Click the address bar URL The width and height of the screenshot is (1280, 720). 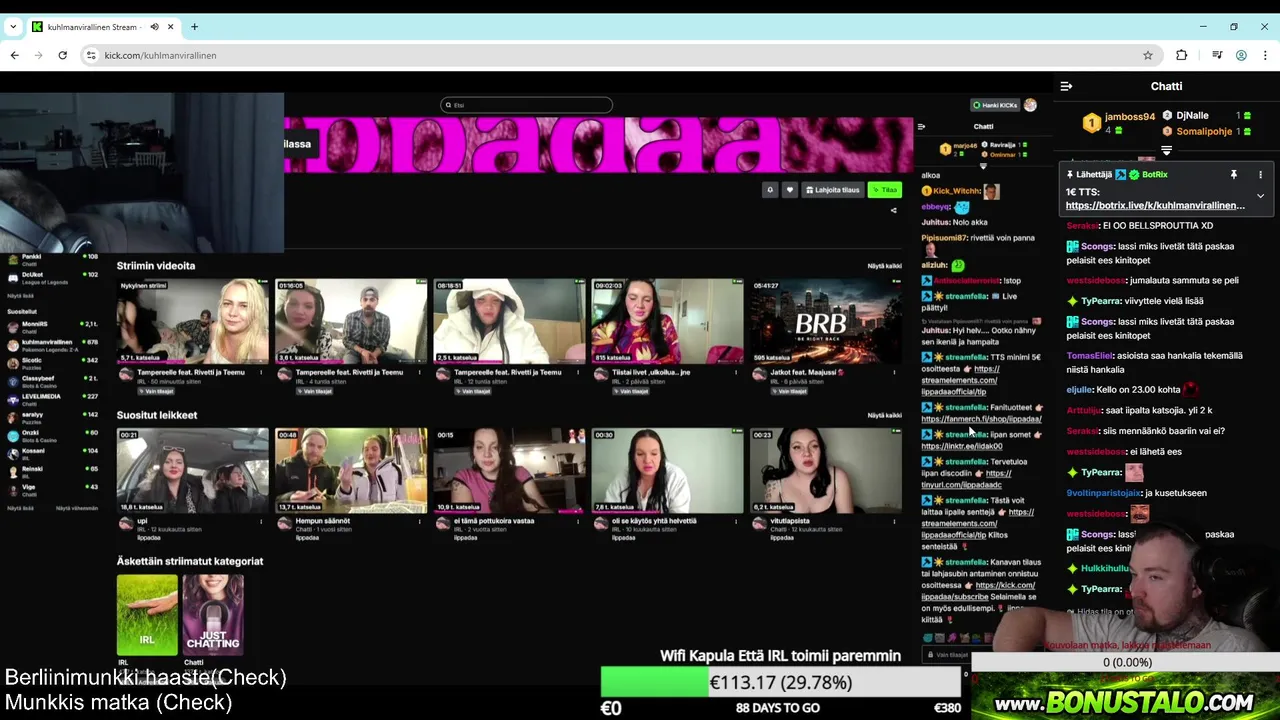[160, 55]
